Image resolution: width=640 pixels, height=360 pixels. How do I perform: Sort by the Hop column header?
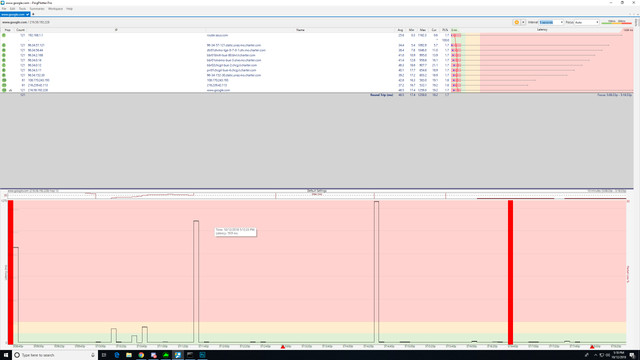click(7, 30)
